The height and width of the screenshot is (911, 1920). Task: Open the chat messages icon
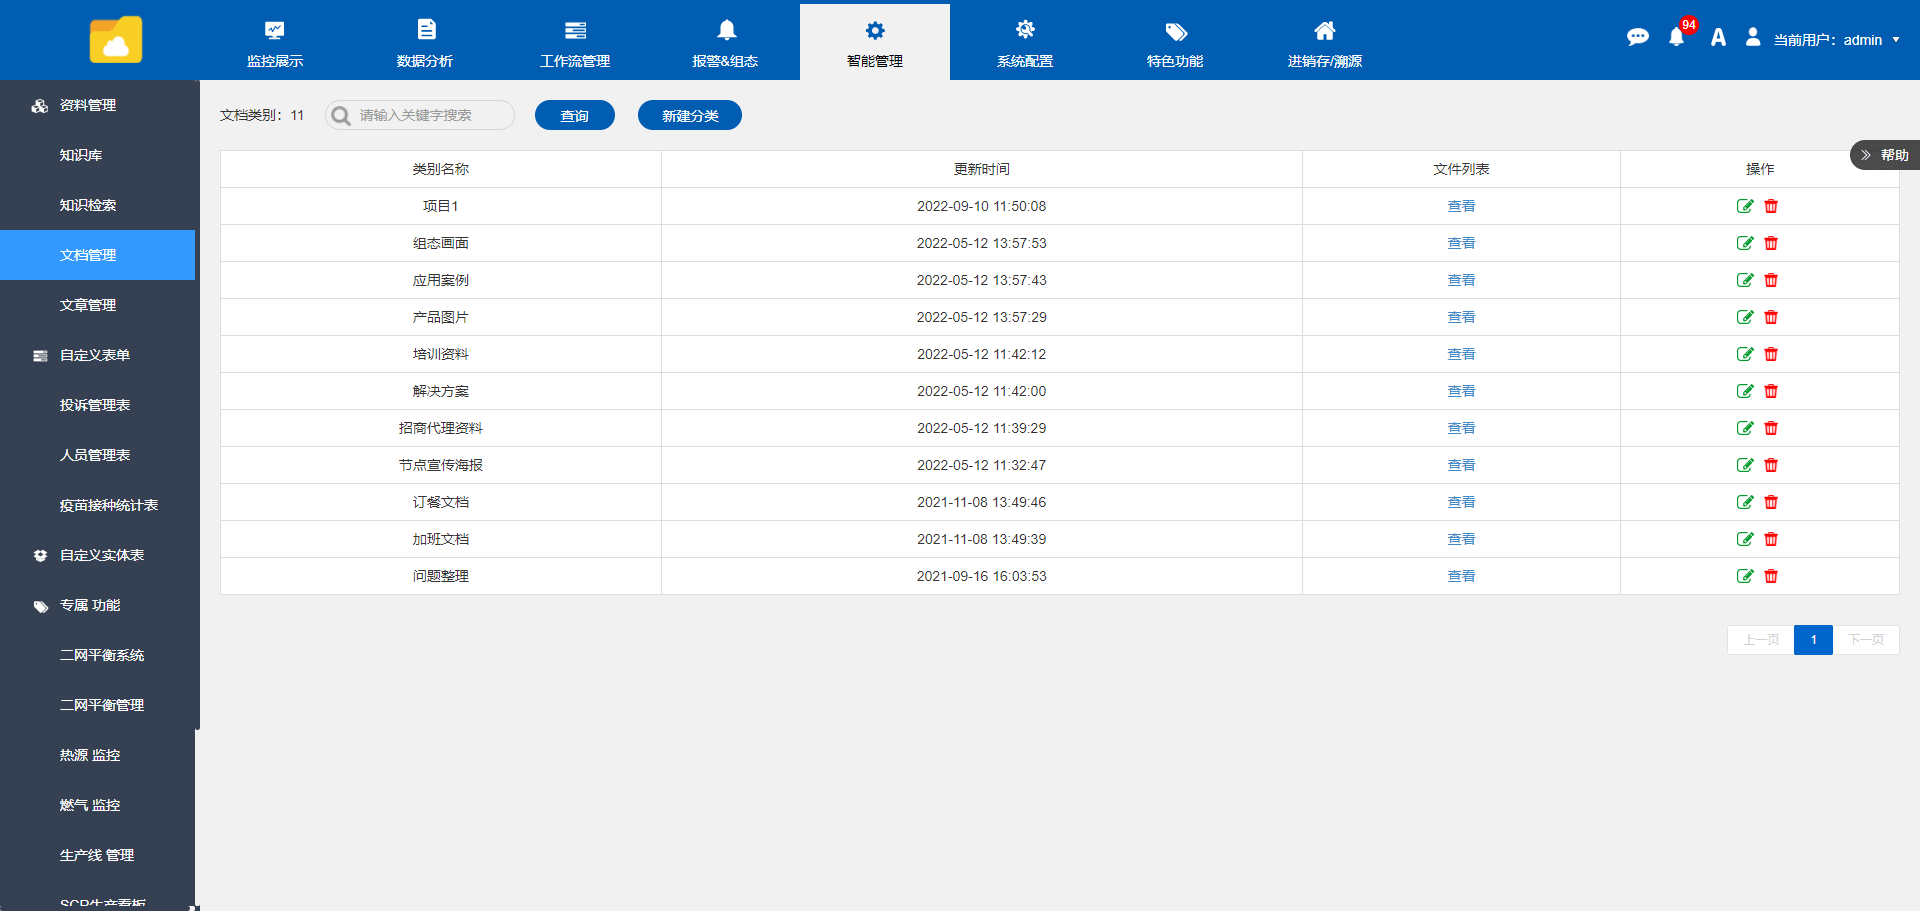tap(1637, 38)
